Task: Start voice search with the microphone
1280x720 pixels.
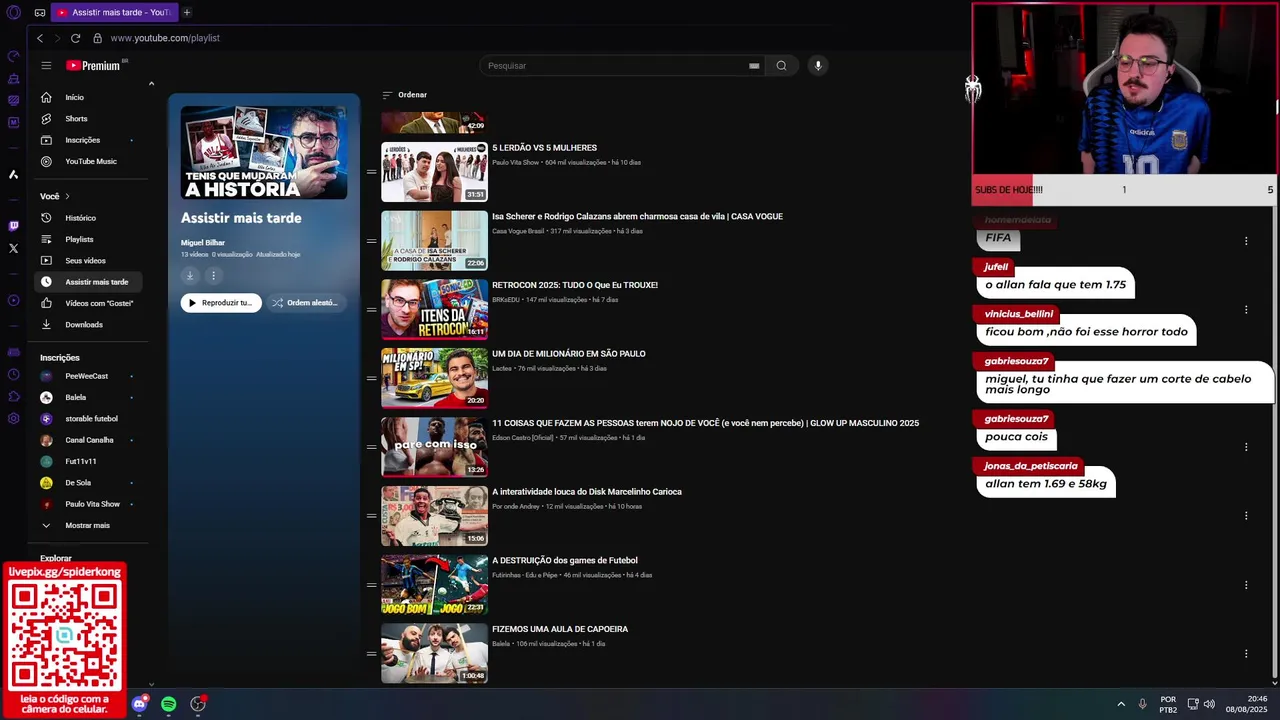Action: pos(818,66)
